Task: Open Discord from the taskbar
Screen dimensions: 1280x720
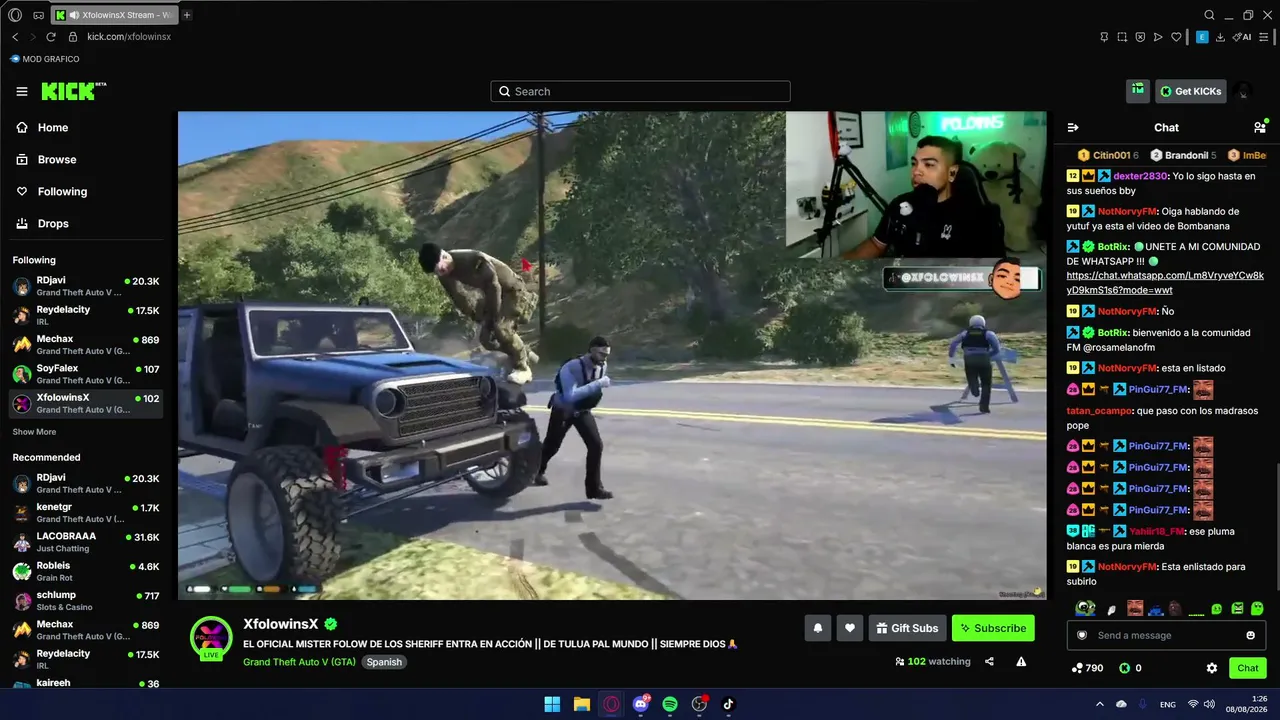Action: coord(641,704)
